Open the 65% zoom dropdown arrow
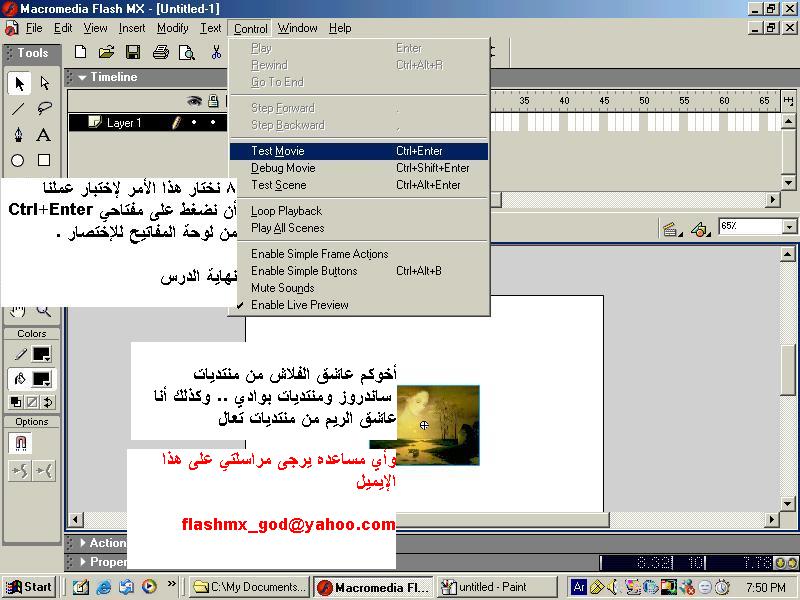800x600 pixels. click(x=789, y=227)
